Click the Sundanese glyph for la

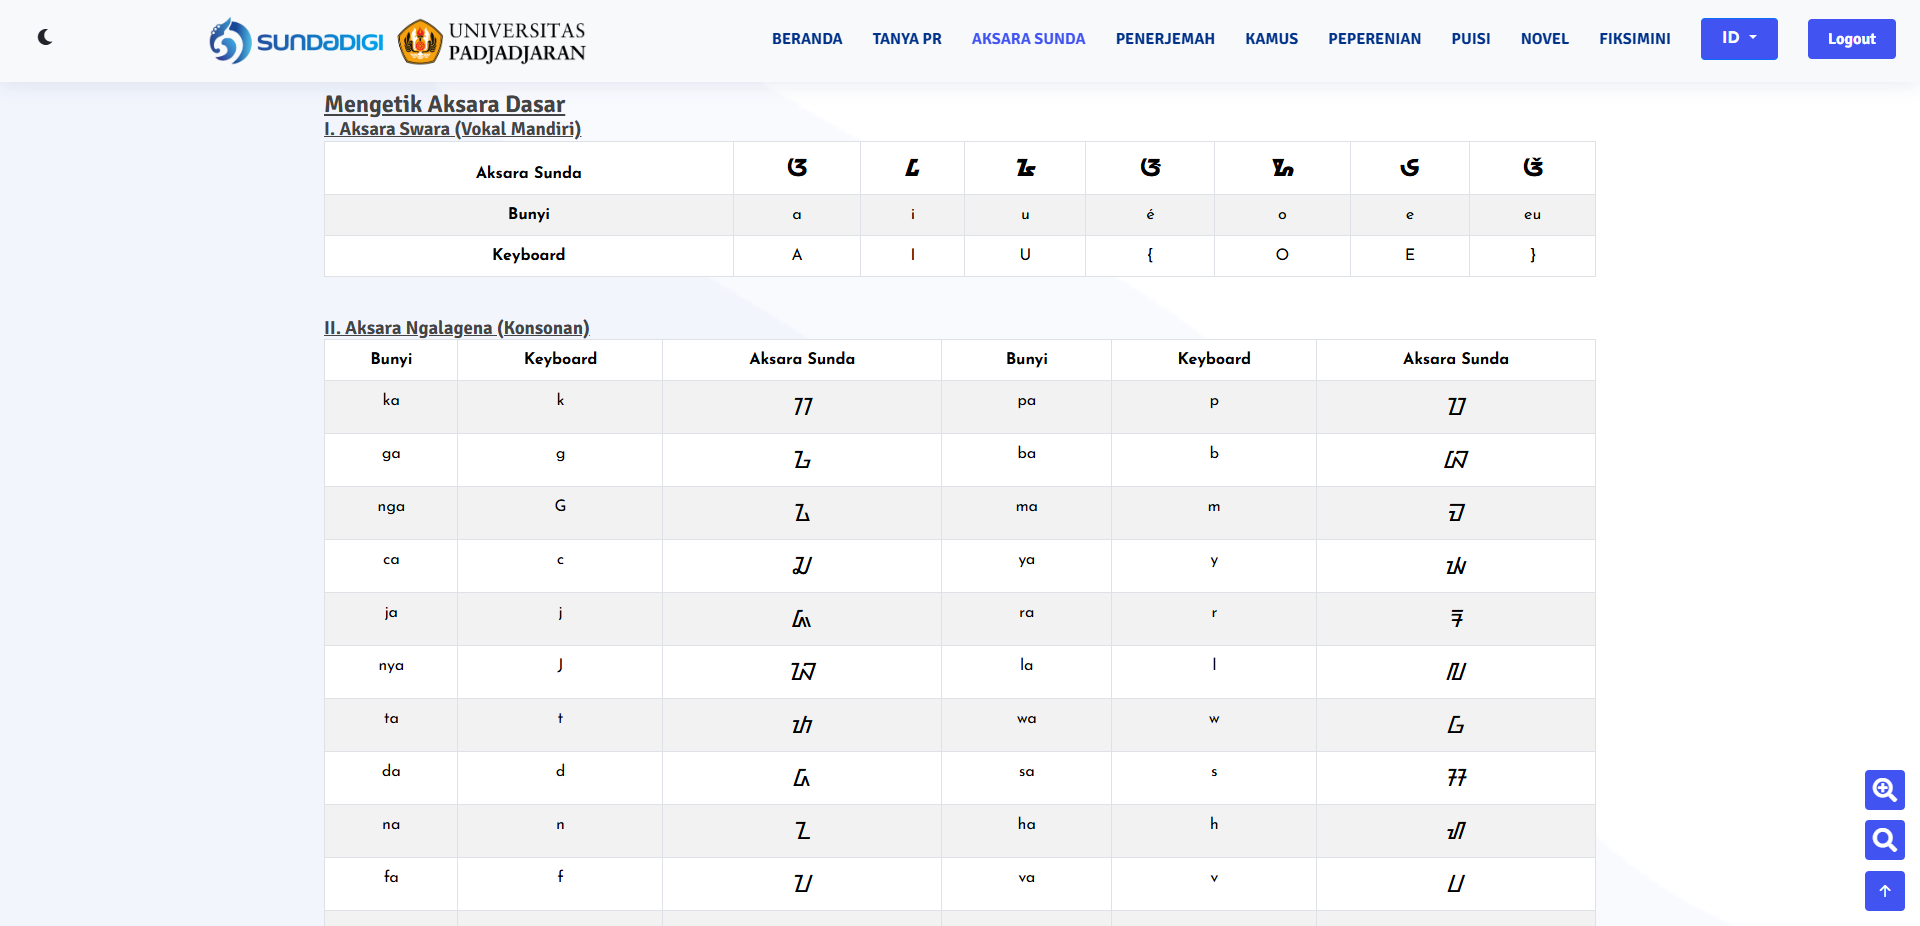1456,672
